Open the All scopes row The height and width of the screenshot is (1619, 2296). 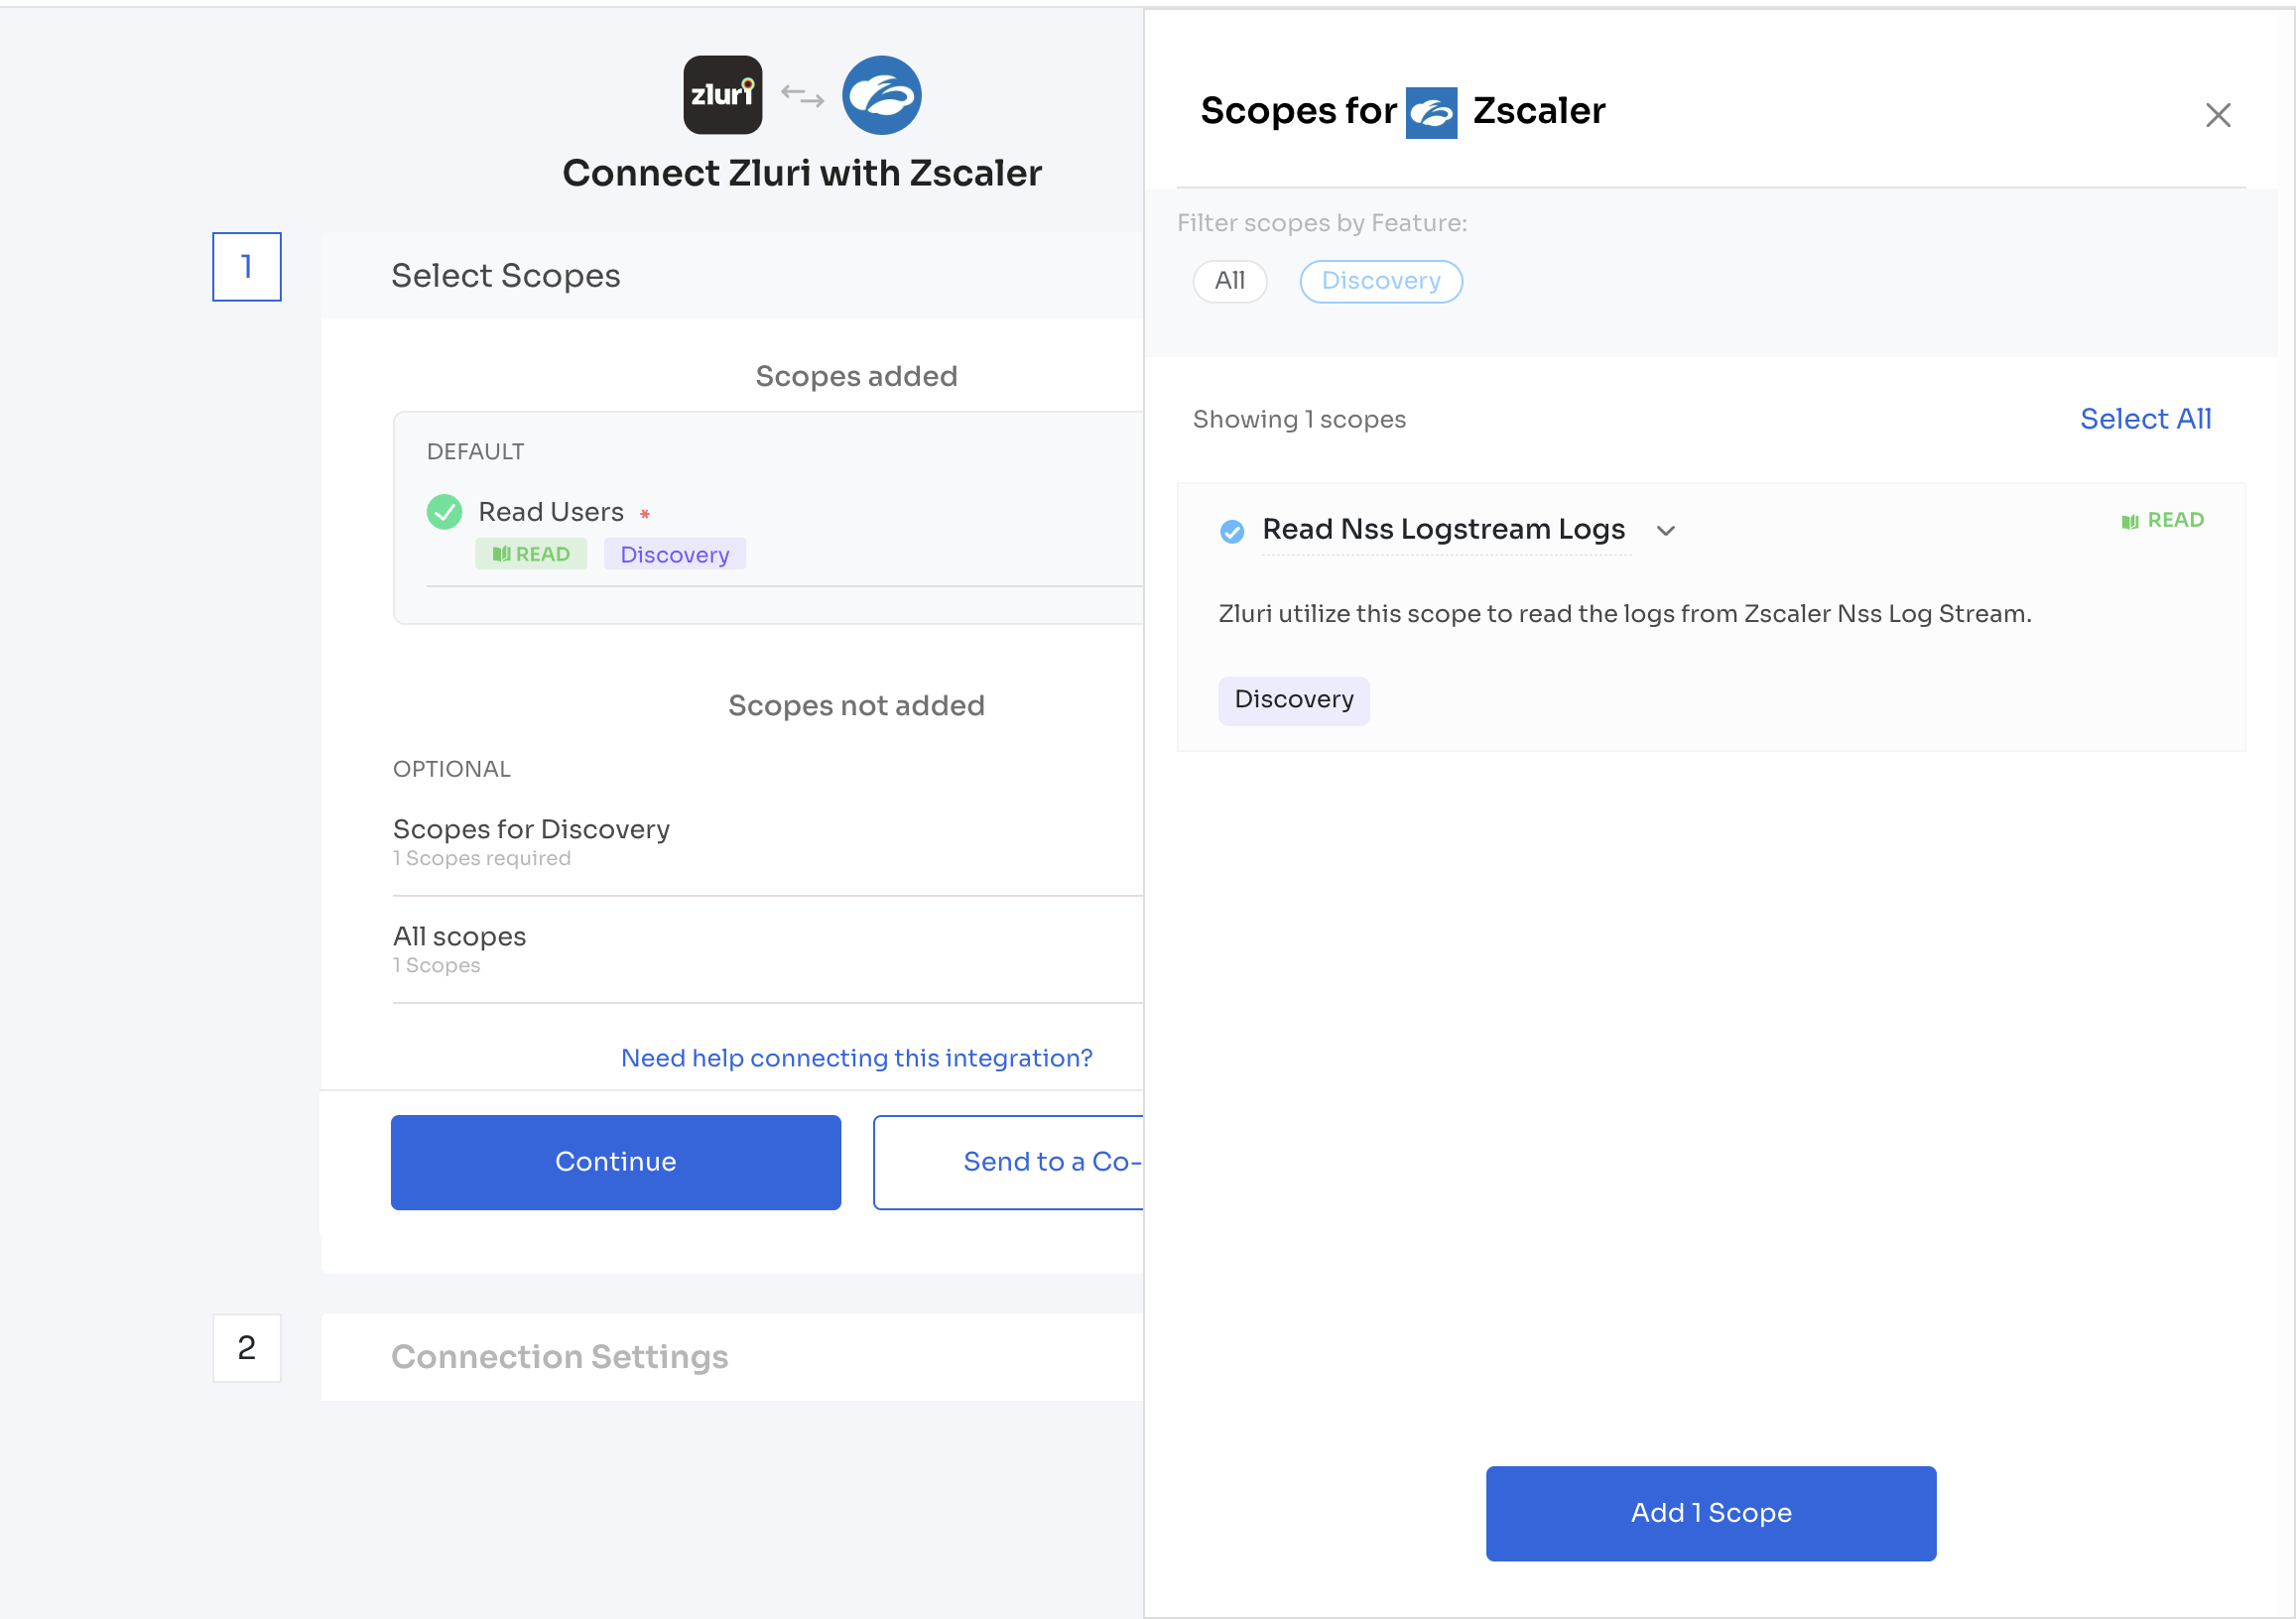click(767, 949)
